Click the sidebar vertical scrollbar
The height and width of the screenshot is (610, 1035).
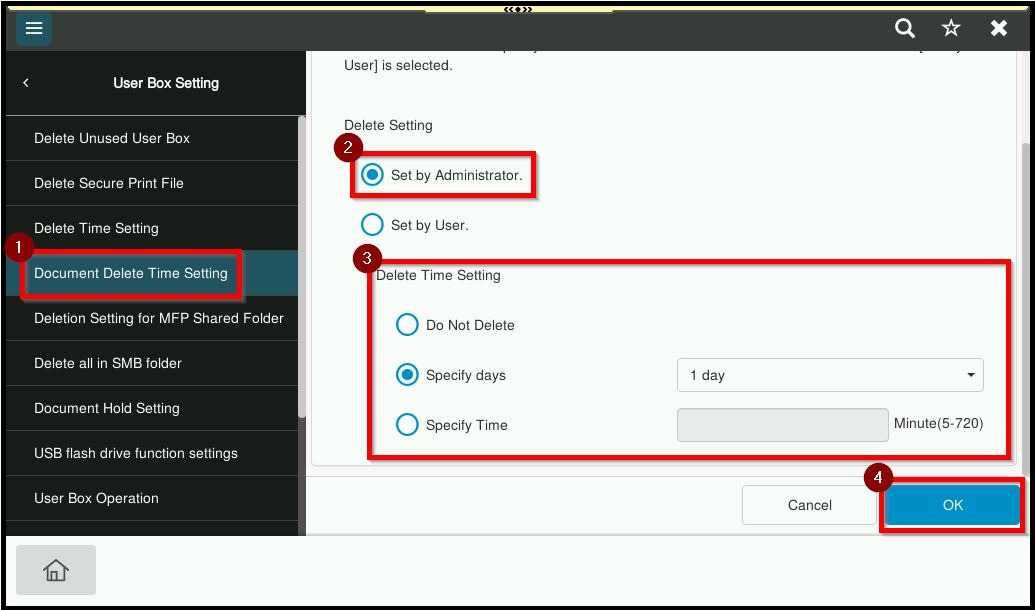click(x=302, y=270)
